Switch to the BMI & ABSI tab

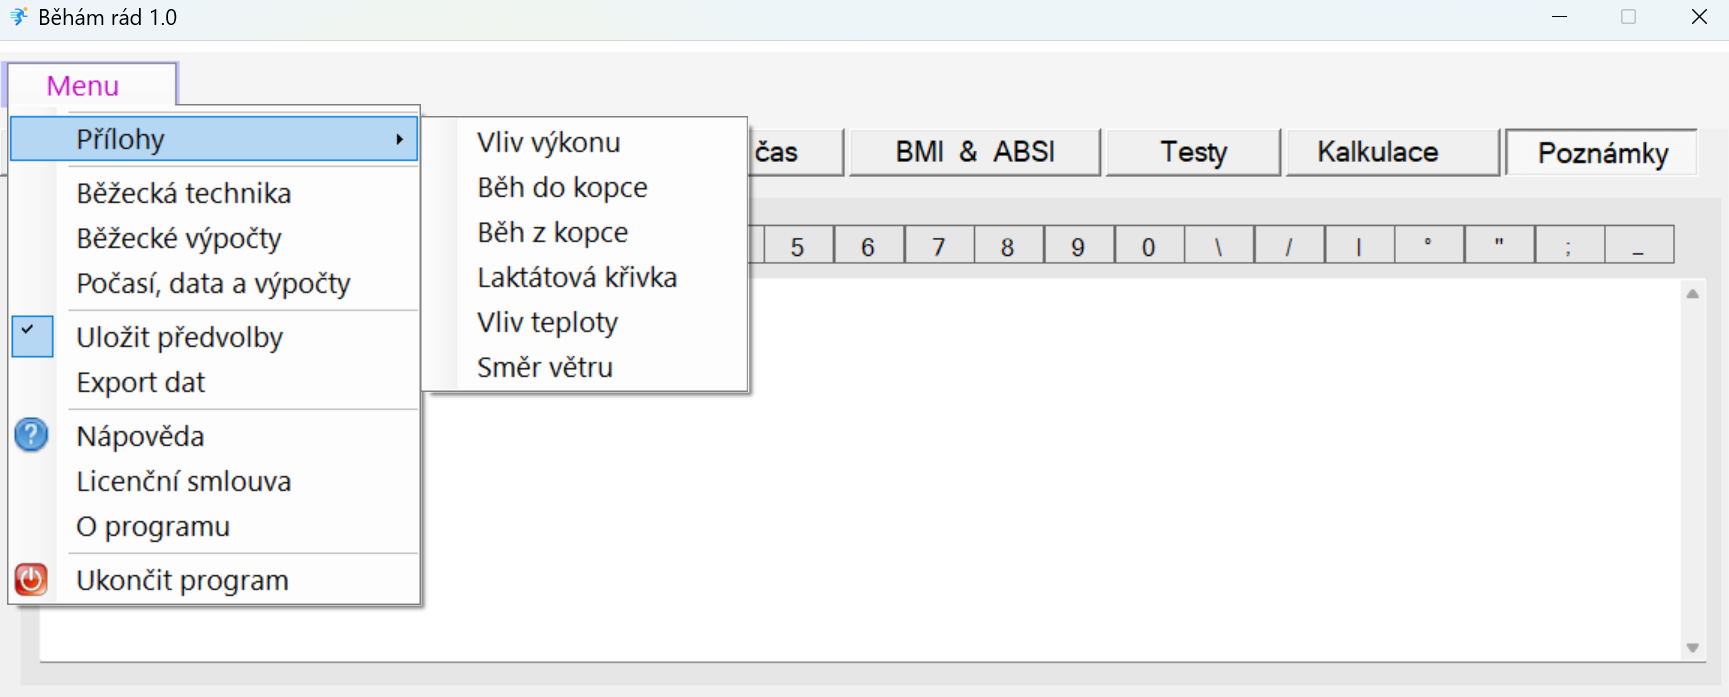coord(975,152)
